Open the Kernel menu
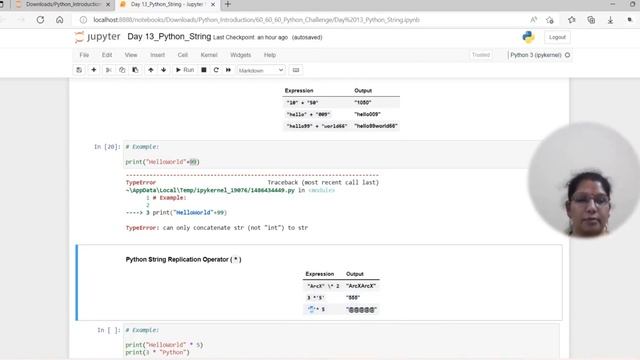 coord(209,55)
